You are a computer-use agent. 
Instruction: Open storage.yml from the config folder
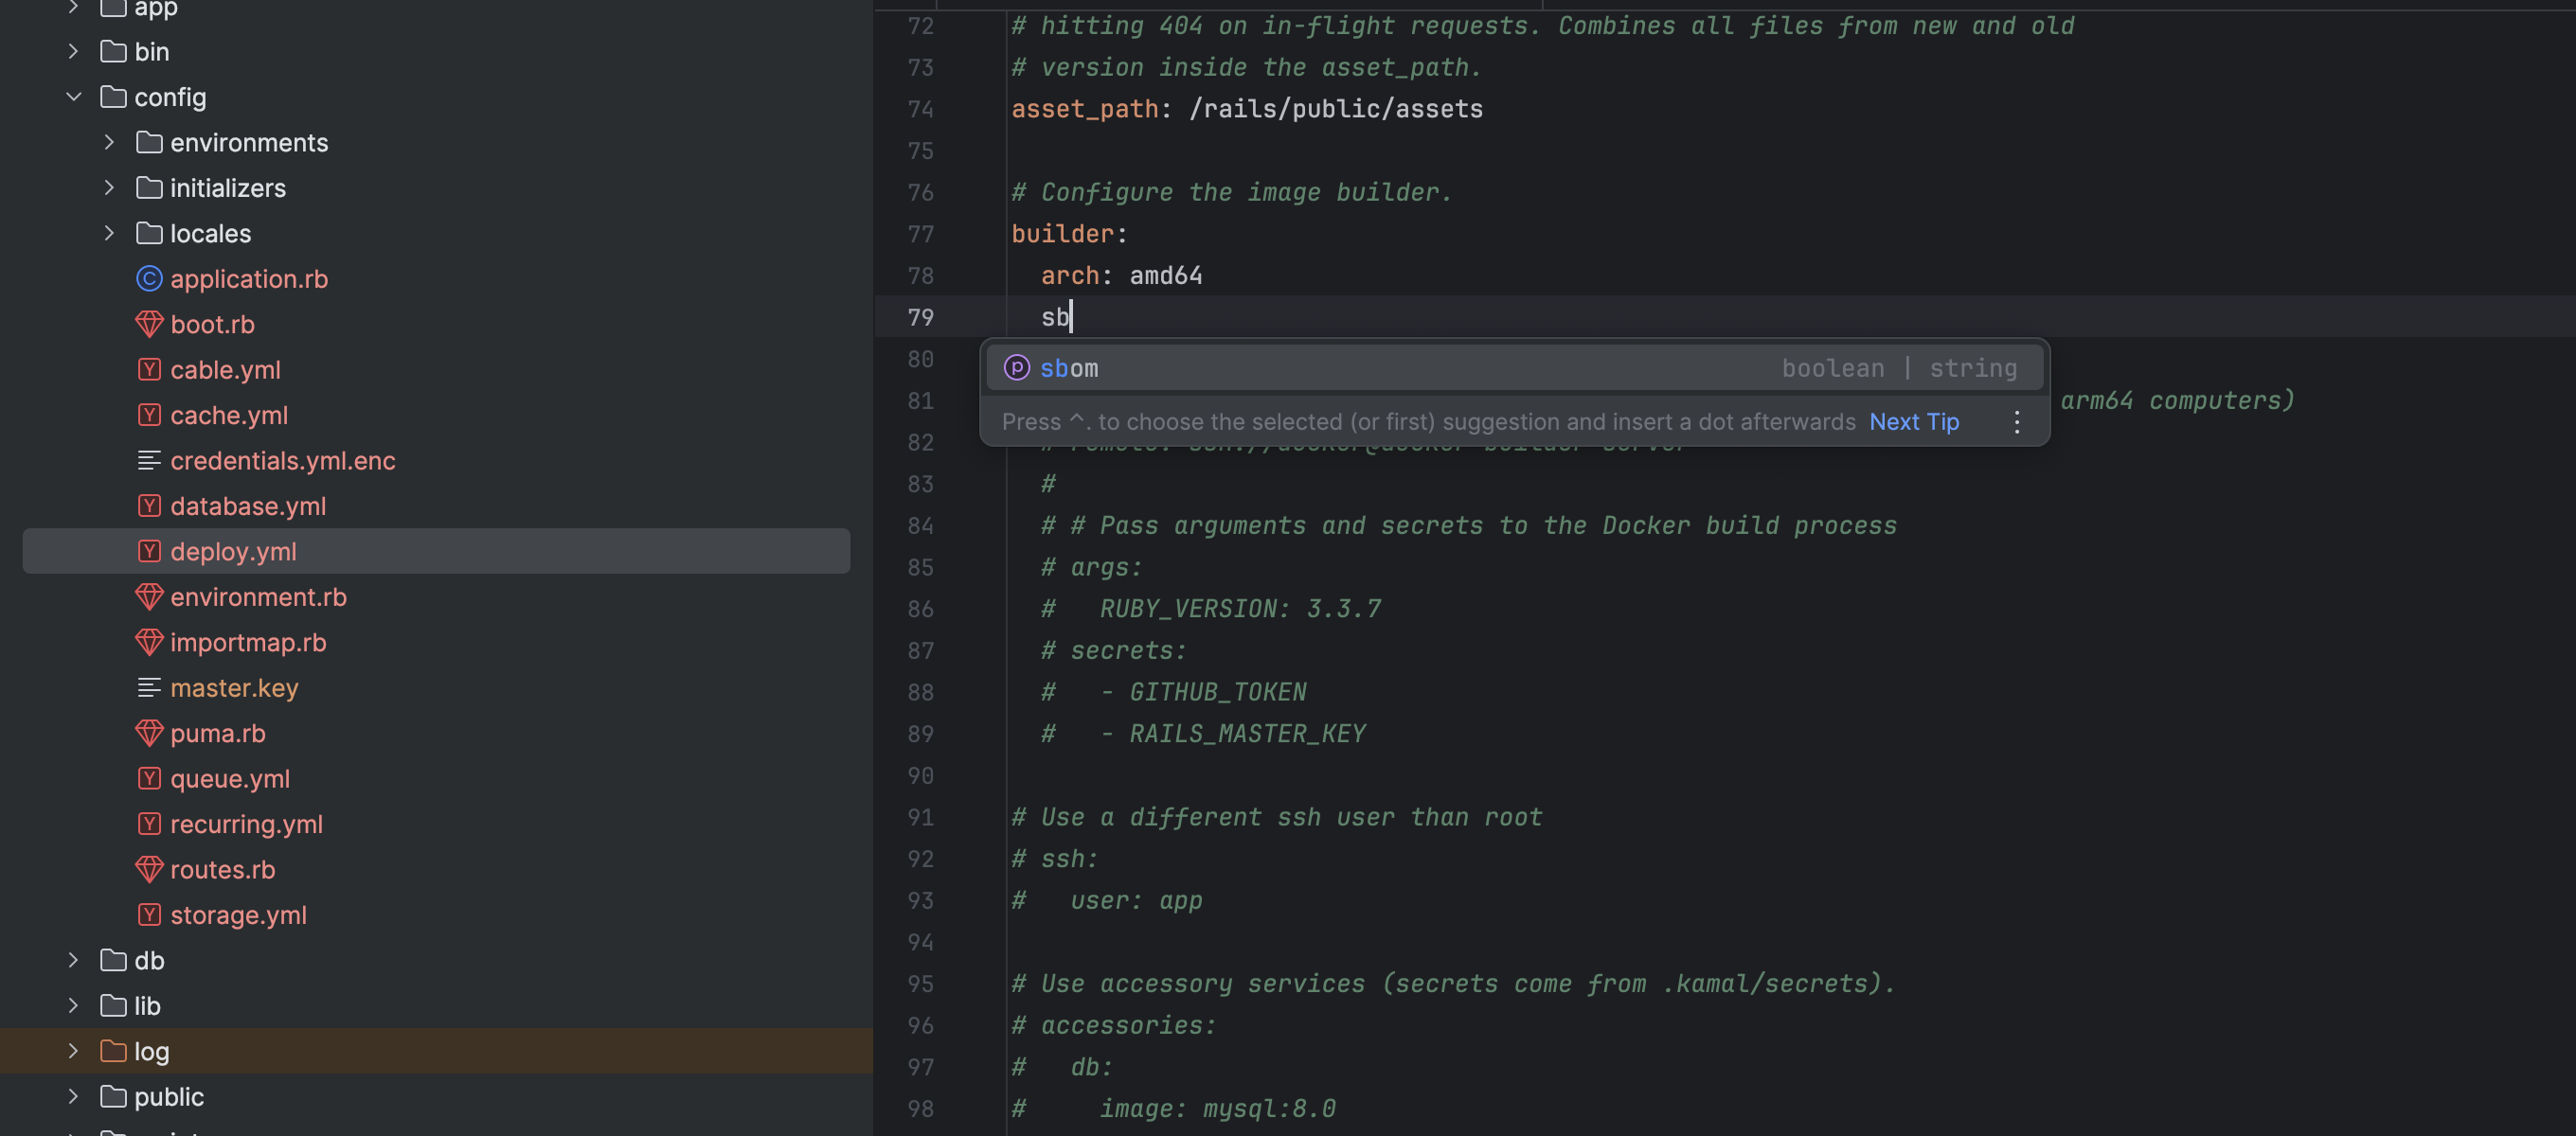[238, 915]
